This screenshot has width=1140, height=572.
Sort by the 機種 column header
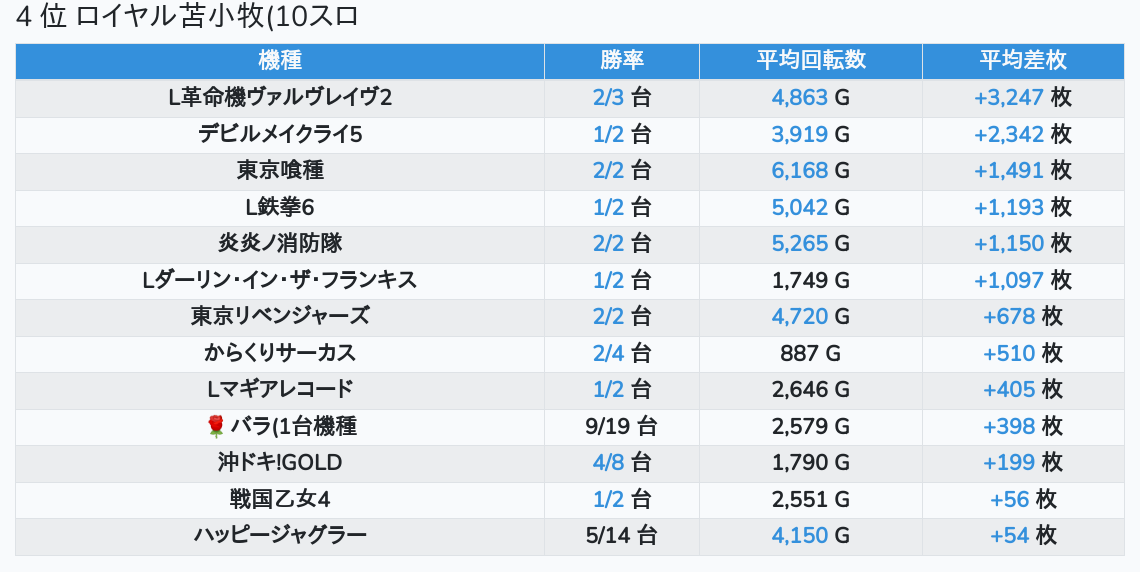point(280,60)
